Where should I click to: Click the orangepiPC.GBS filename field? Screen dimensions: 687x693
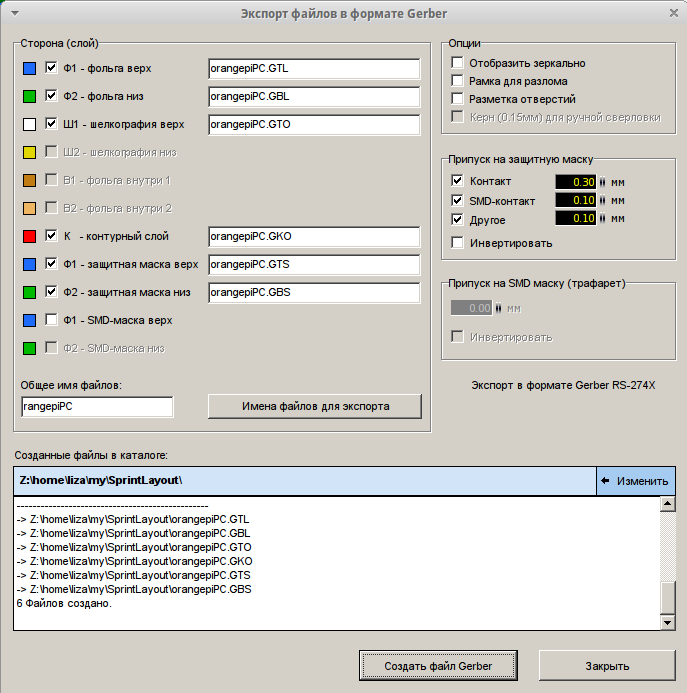314,293
